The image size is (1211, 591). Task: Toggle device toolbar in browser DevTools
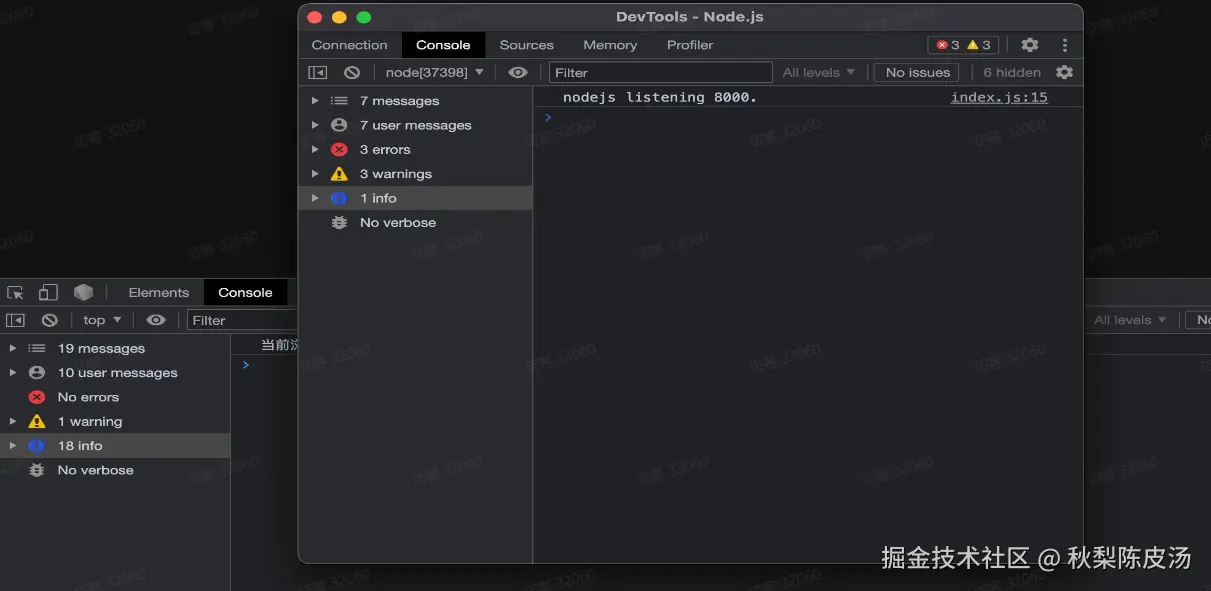48,292
